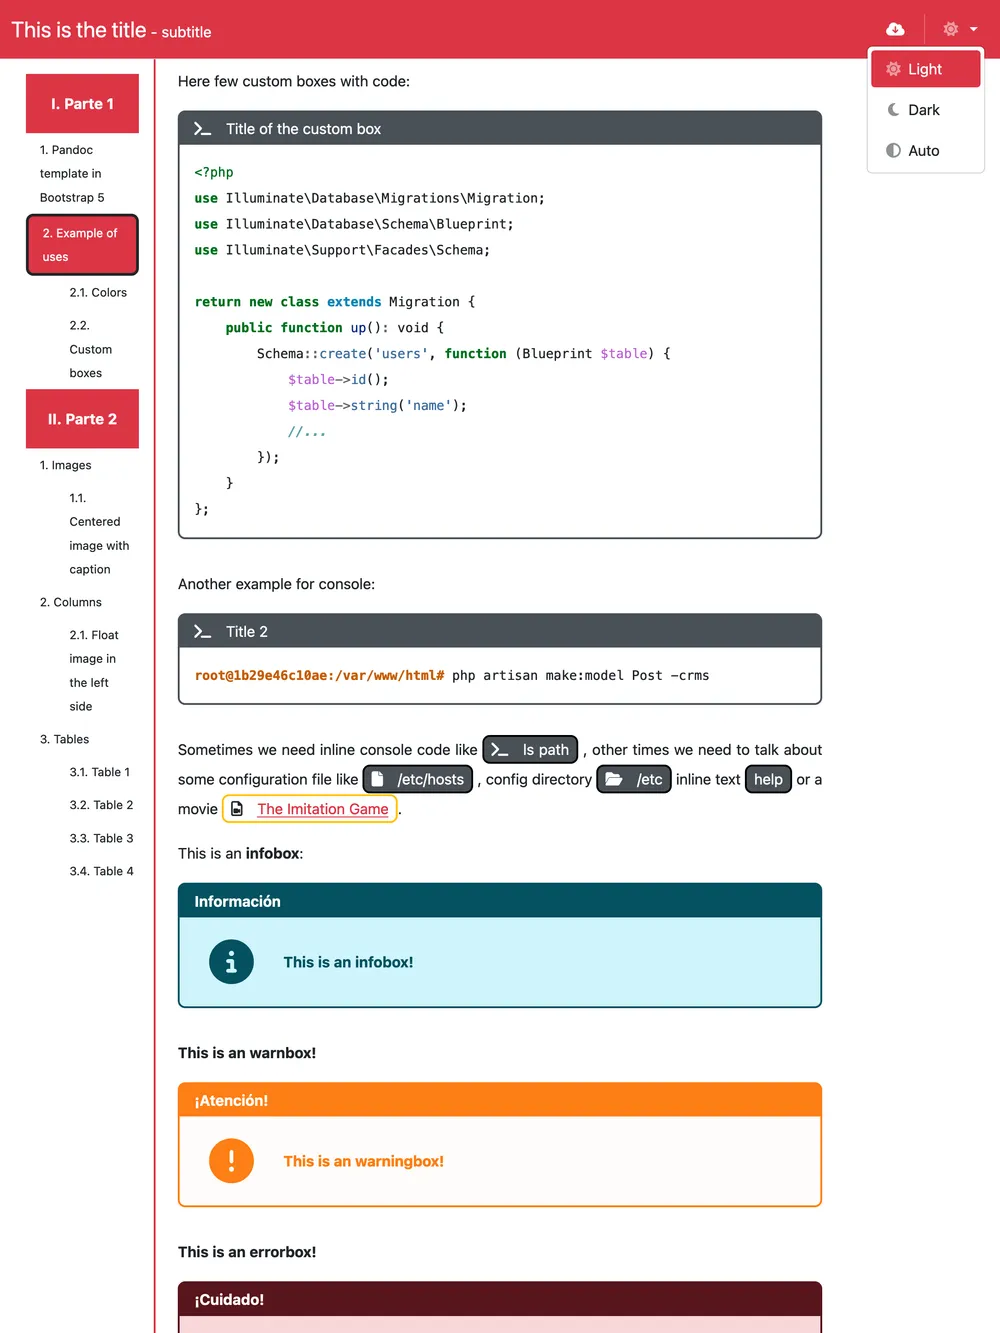1000x1333 pixels.
Task: Click the 'ls path' inline console badge
Action: pyautogui.click(x=530, y=750)
